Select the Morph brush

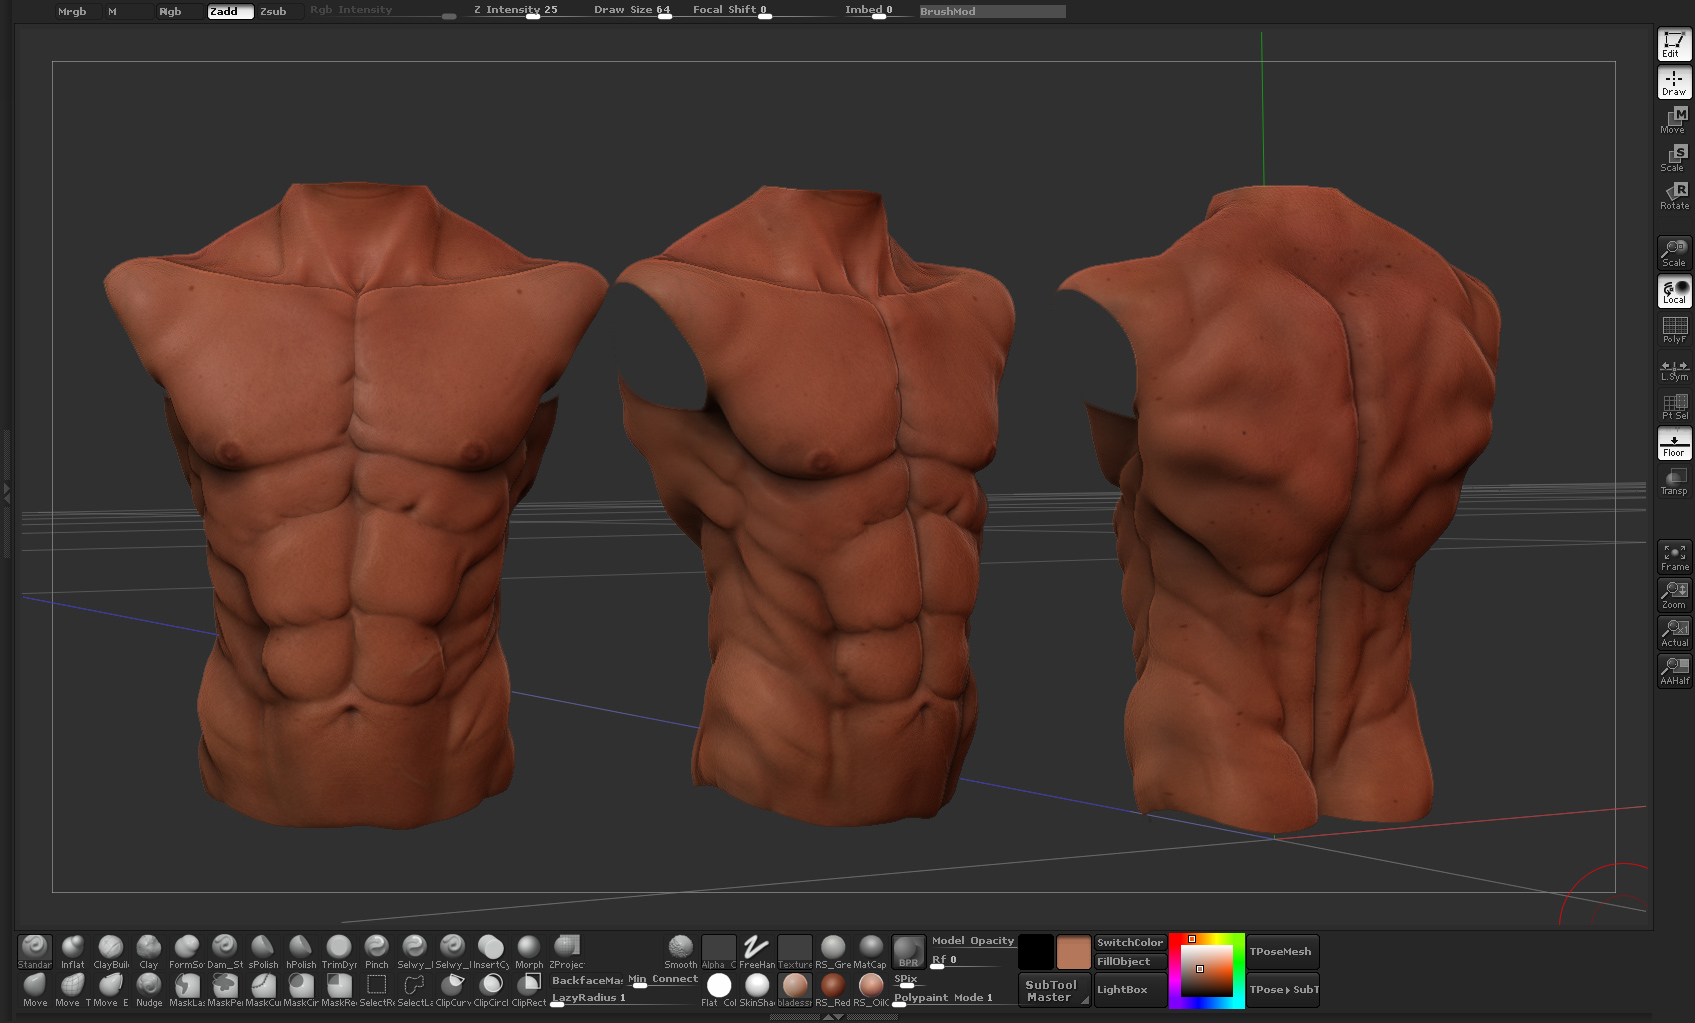pyautogui.click(x=529, y=951)
